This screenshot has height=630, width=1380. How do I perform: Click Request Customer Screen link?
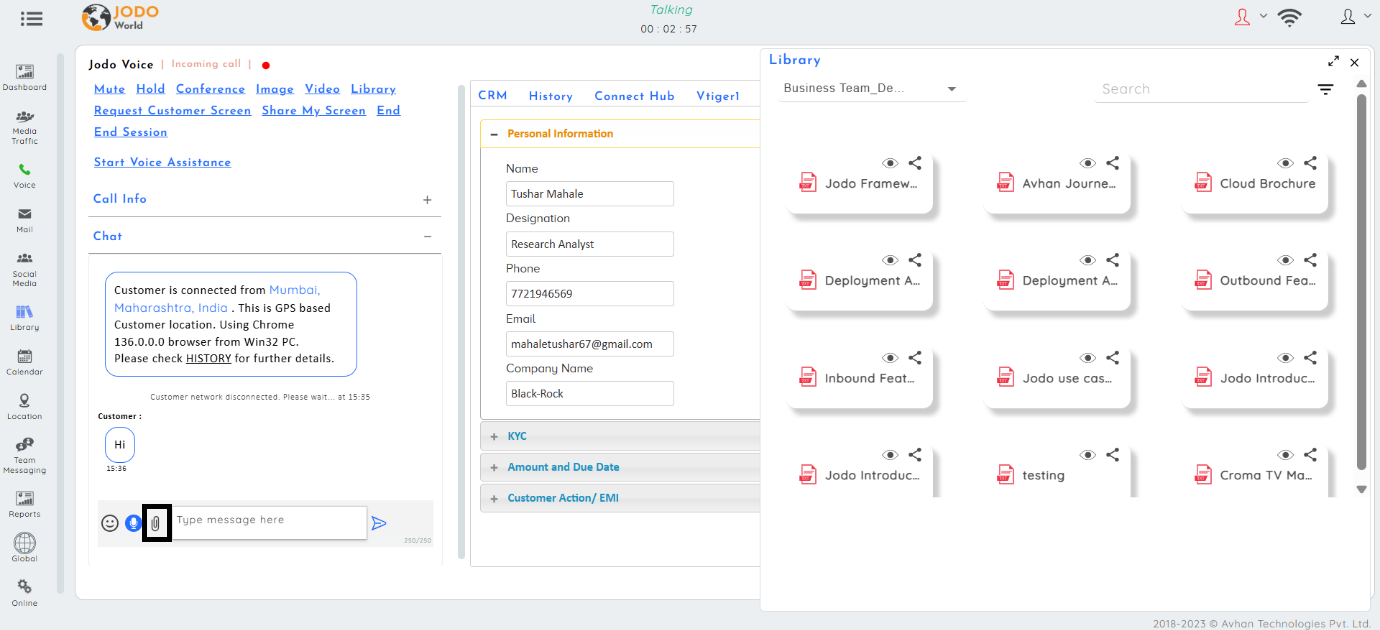(x=172, y=111)
